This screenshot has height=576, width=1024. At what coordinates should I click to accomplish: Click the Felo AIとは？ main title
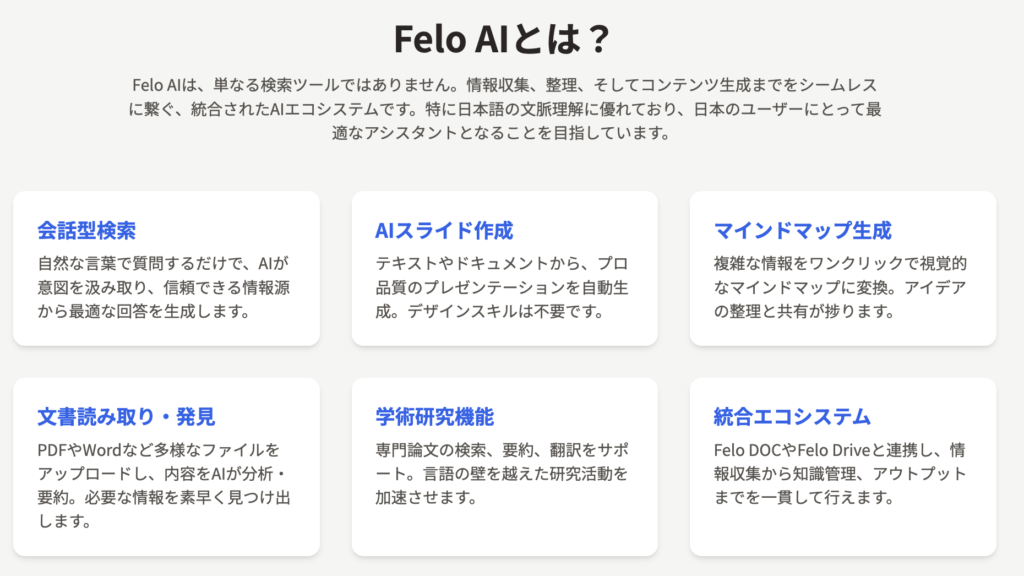(502, 39)
